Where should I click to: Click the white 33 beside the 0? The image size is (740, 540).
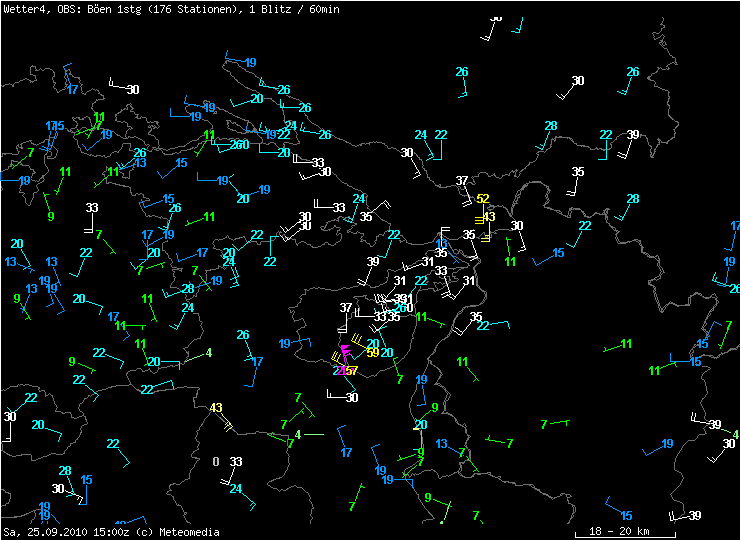[236, 461]
